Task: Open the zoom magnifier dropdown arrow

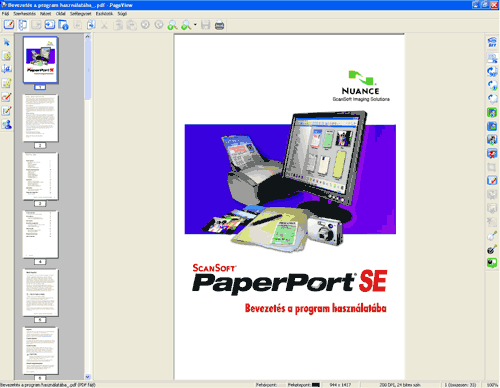Action: point(195,25)
